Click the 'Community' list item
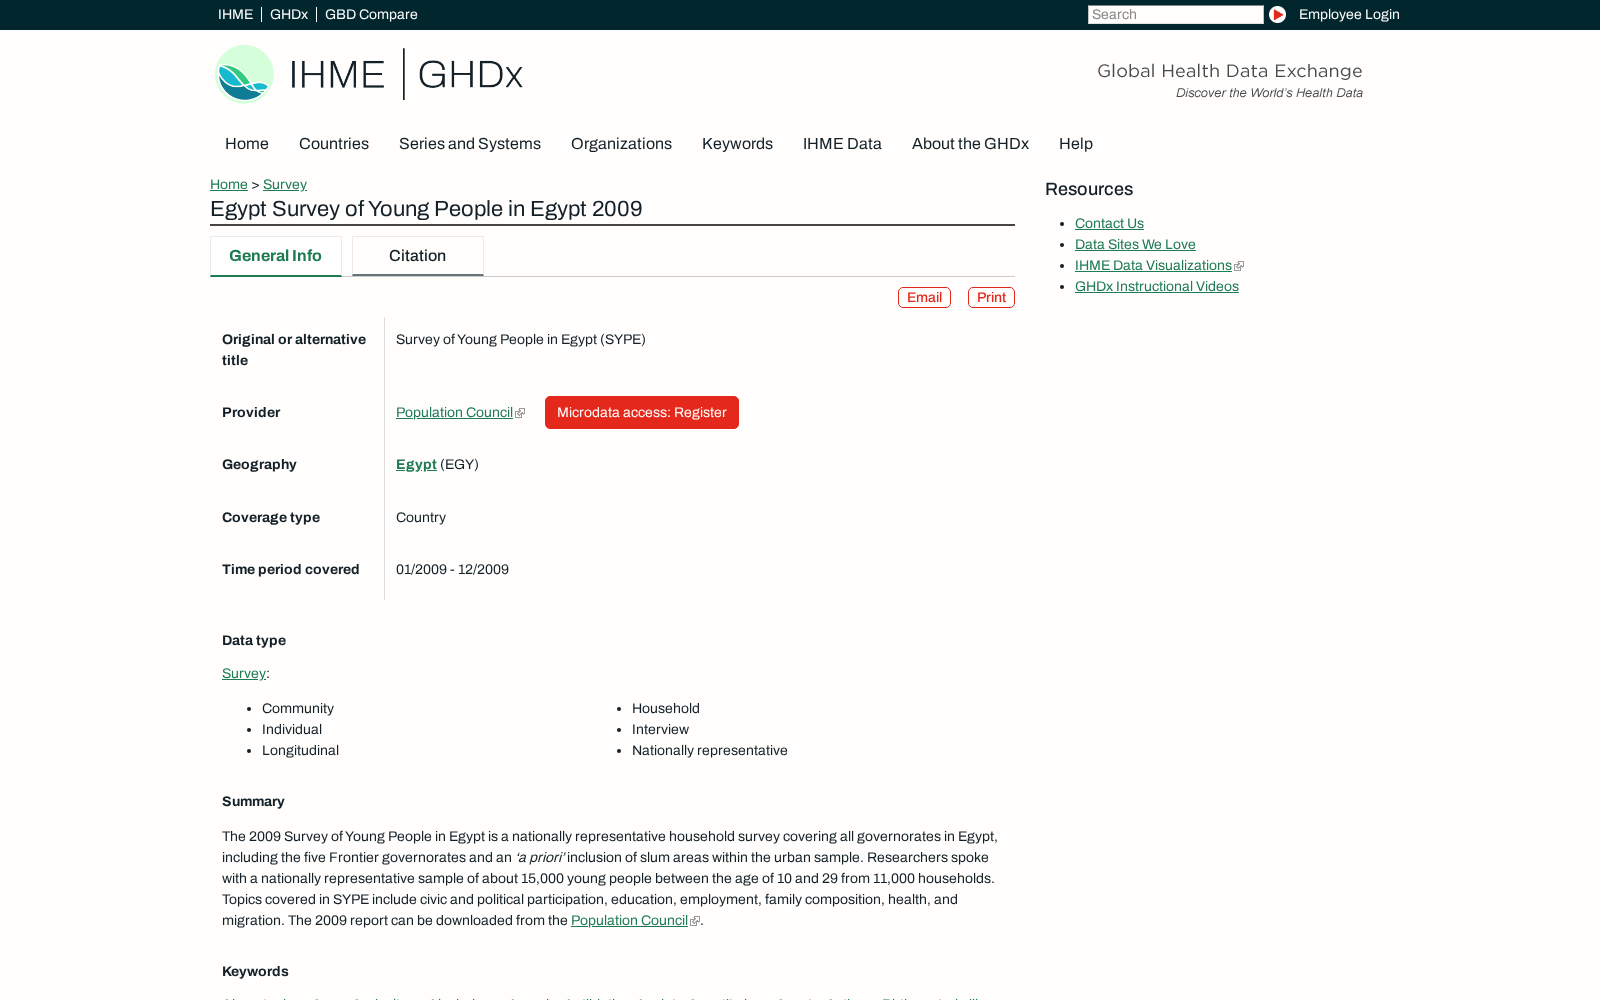Screen dimensions: 1600x1000 tap(298, 708)
